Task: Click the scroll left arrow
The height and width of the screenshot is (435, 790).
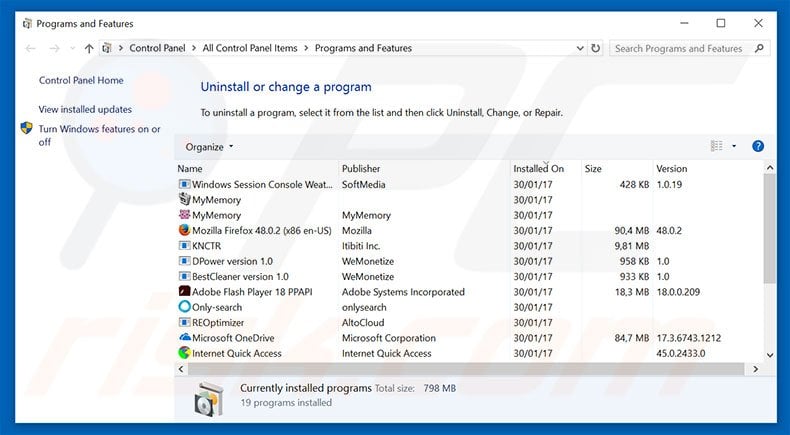Action: (x=181, y=369)
